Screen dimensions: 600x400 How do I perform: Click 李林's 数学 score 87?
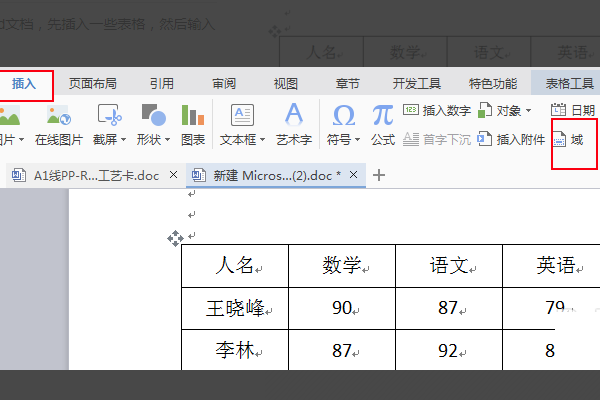[342, 350]
